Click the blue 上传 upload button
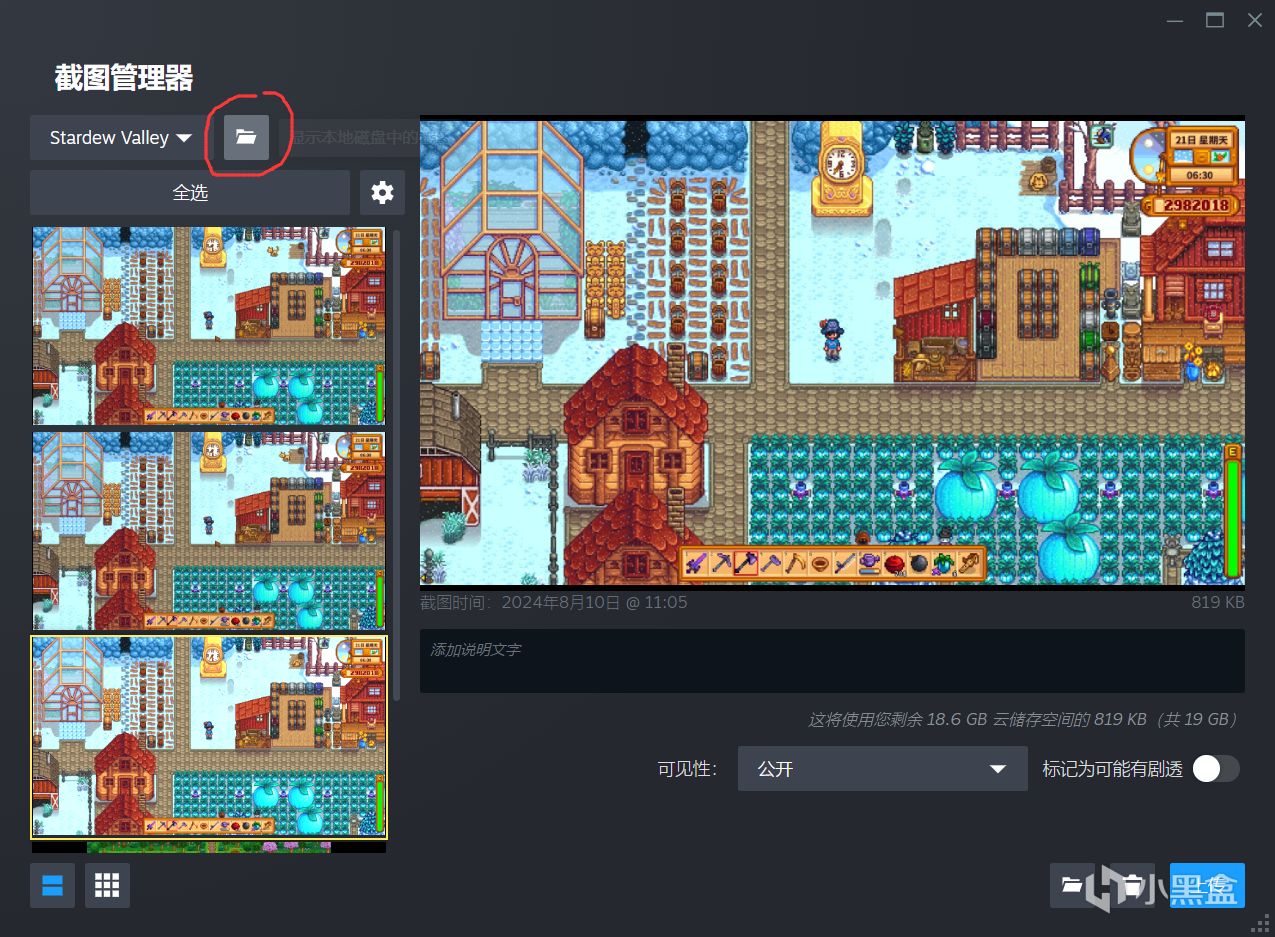Image resolution: width=1275 pixels, height=937 pixels. [x=1207, y=885]
